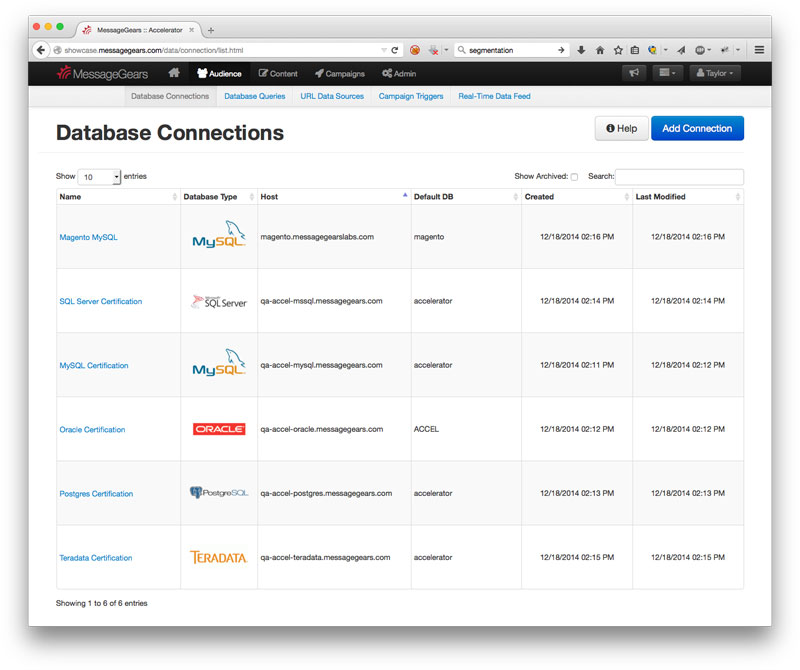
Task: Click the table Search input field
Action: click(679, 177)
